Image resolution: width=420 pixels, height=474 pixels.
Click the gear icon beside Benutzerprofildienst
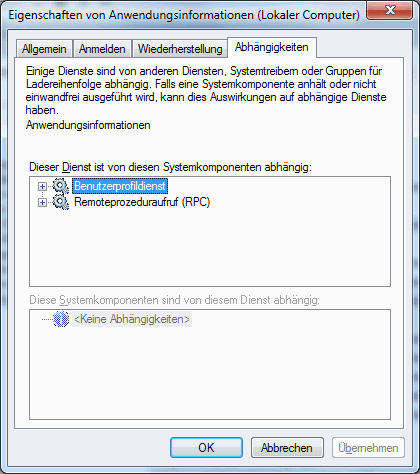(61, 186)
